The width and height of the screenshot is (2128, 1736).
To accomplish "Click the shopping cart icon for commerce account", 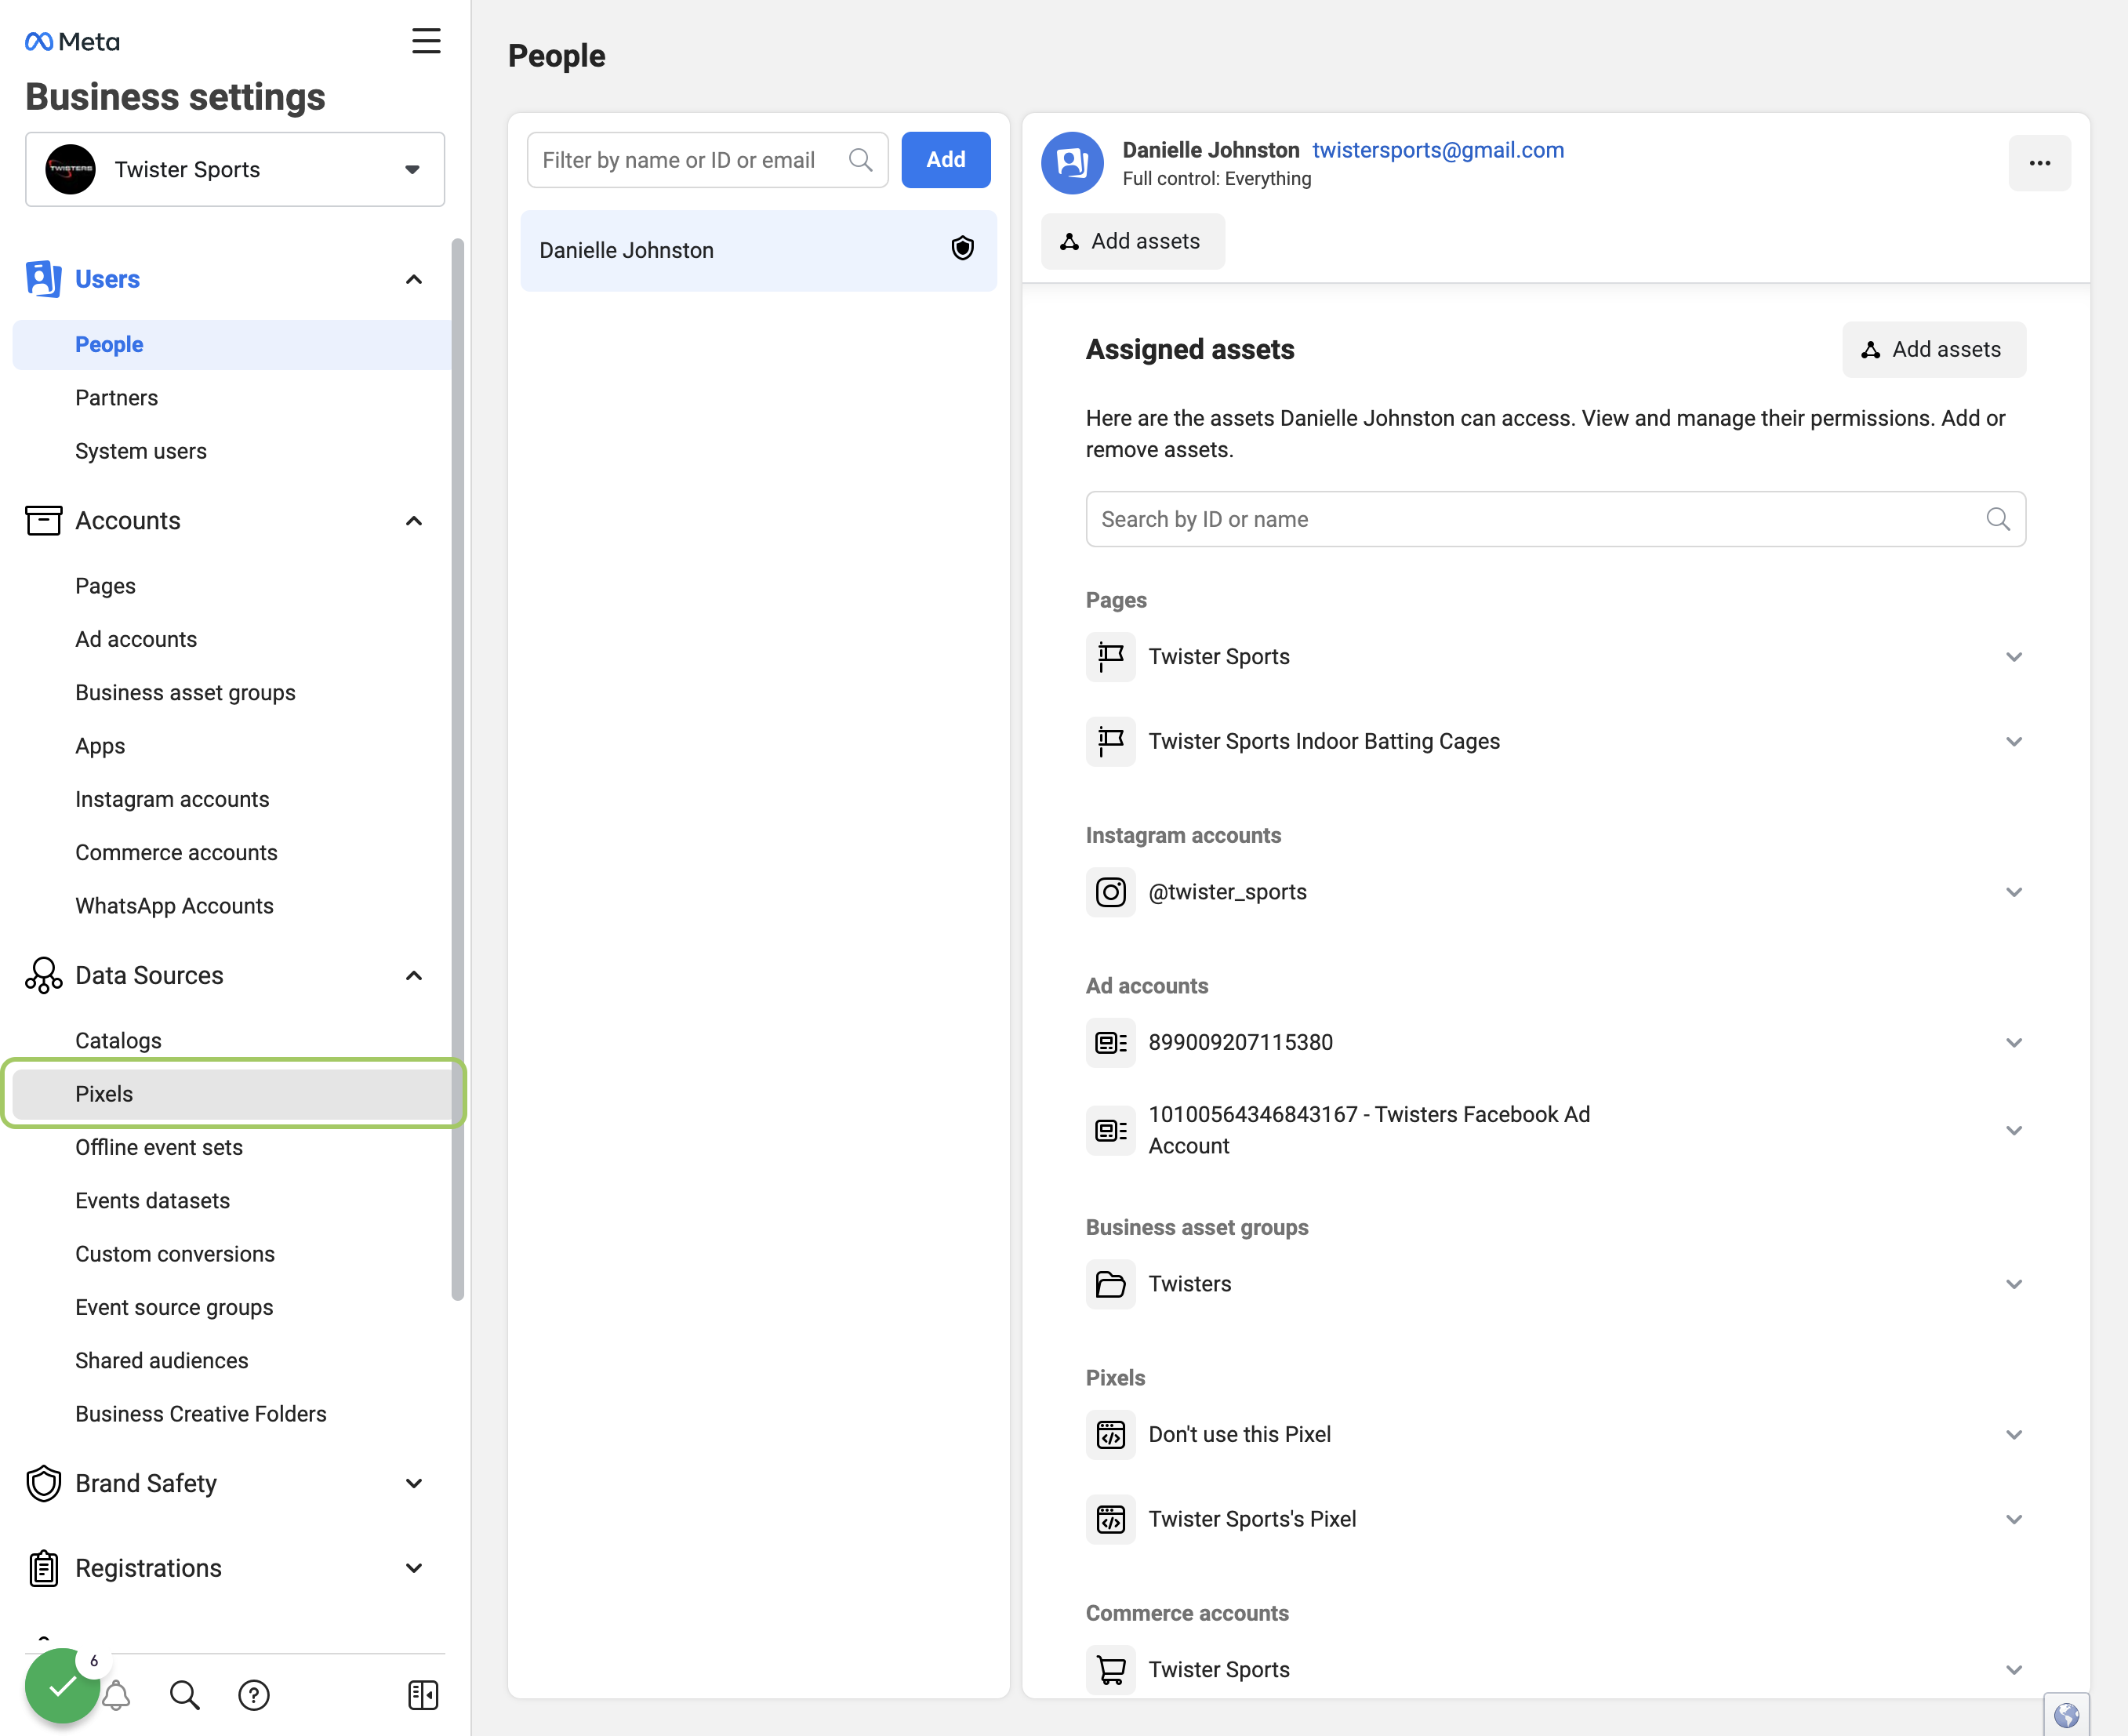I will (1110, 1670).
